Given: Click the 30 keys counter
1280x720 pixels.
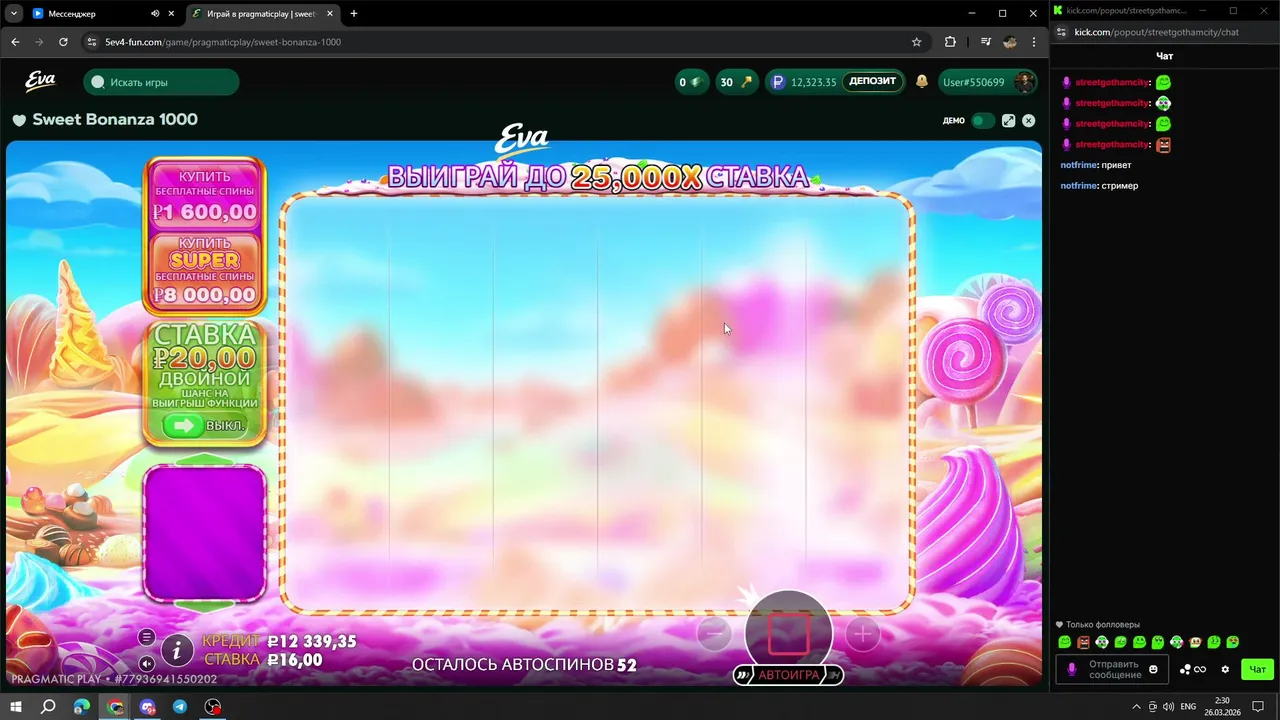Looking at the screenshot, I should click(735, 82).
